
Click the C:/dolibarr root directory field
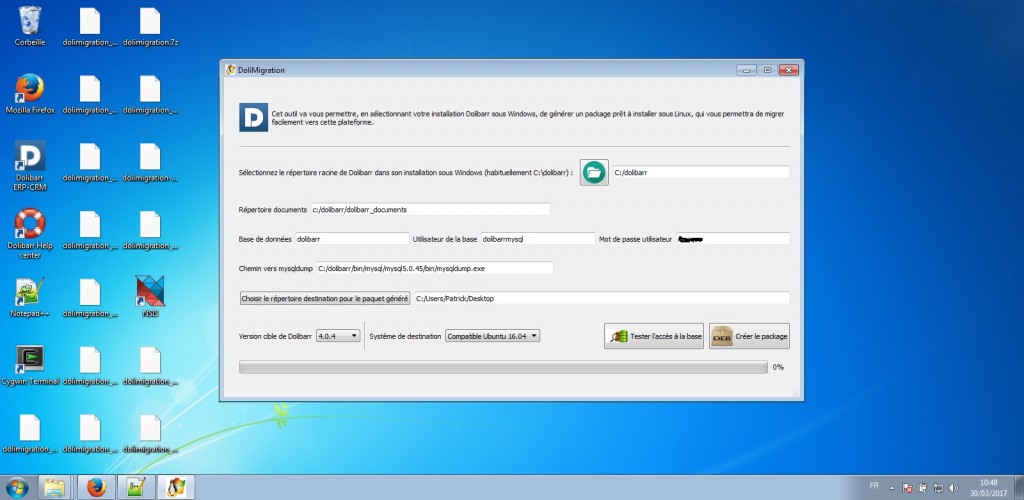click(701, 172)
